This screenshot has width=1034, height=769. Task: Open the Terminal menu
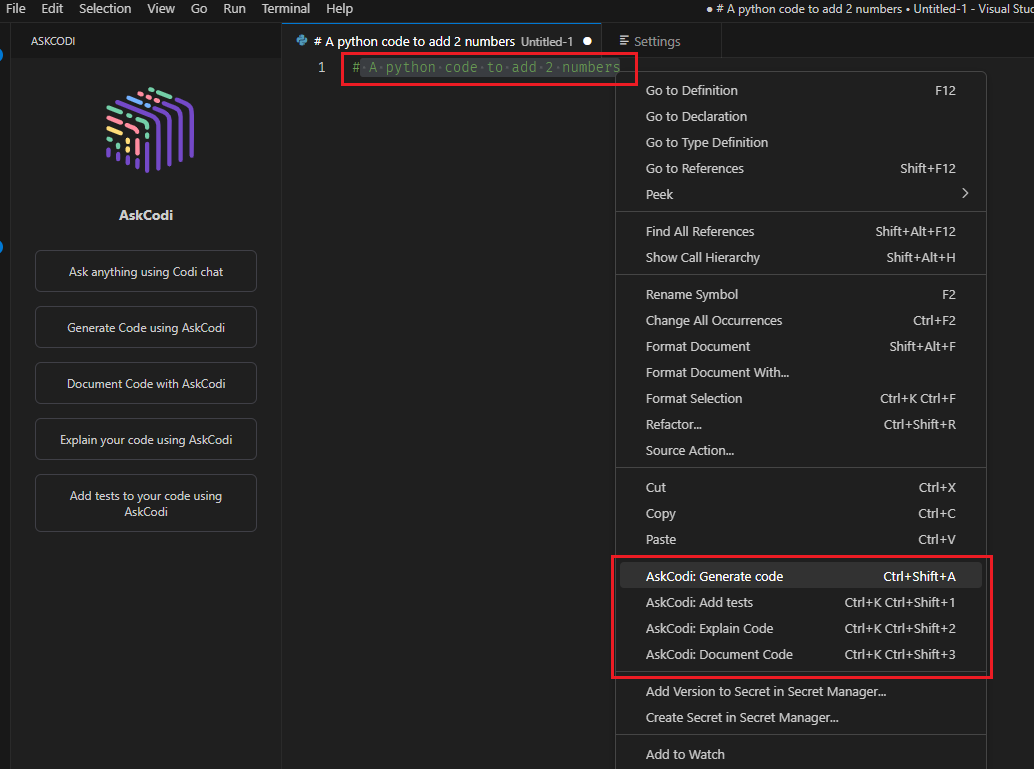point(286,8)
